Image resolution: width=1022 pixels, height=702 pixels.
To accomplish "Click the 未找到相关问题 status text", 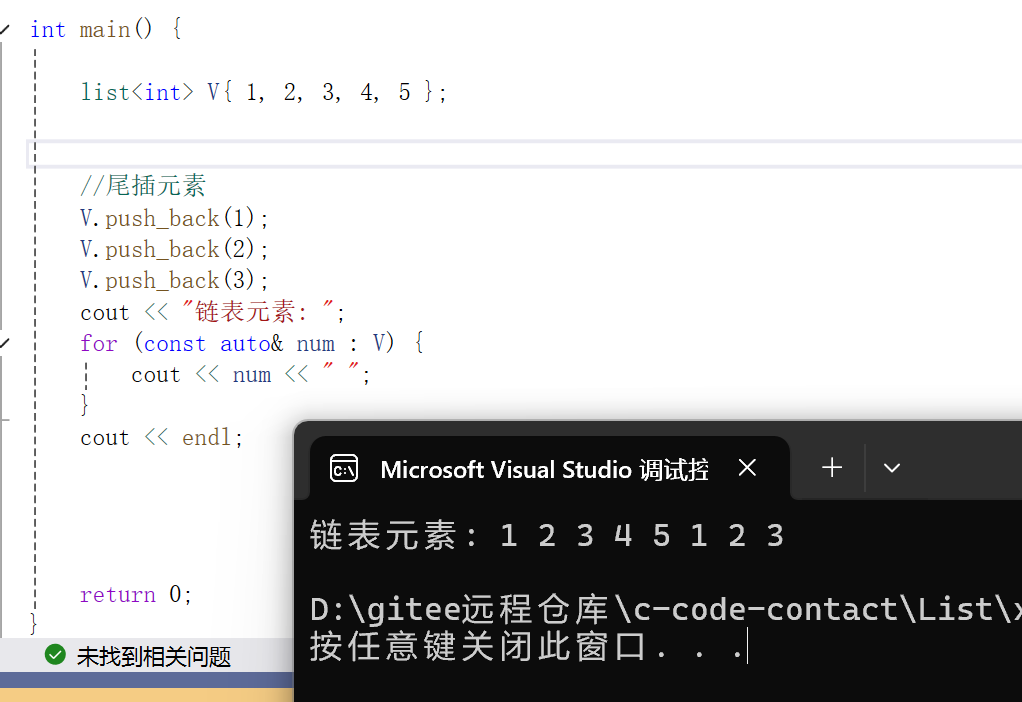I will pyautogui.click(x=154, y=656).
